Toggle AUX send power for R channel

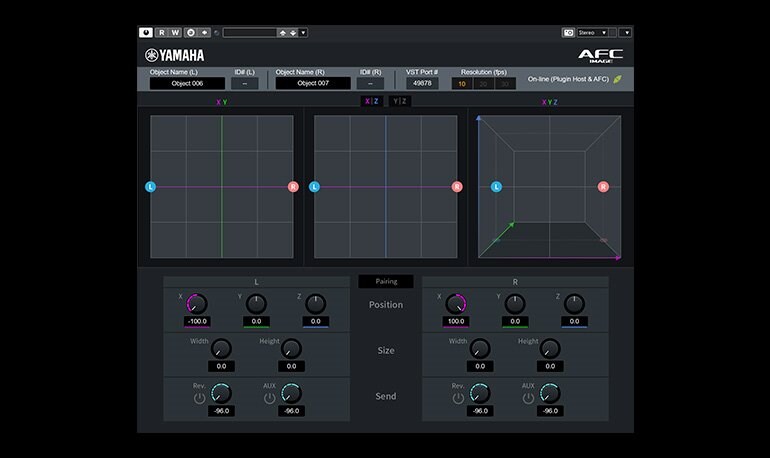click(x=527, y=398)
